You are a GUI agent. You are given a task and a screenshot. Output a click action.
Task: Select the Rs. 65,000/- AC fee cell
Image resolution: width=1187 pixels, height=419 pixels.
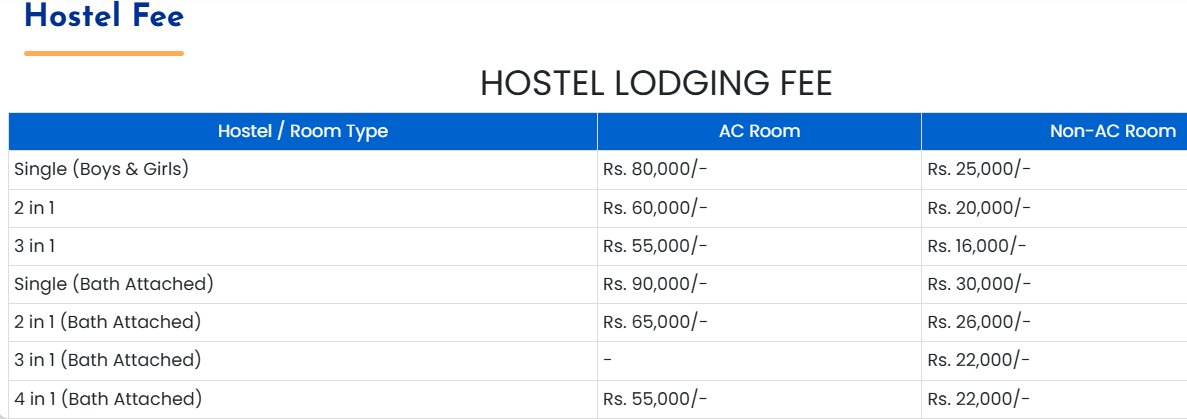pos(655,322)
